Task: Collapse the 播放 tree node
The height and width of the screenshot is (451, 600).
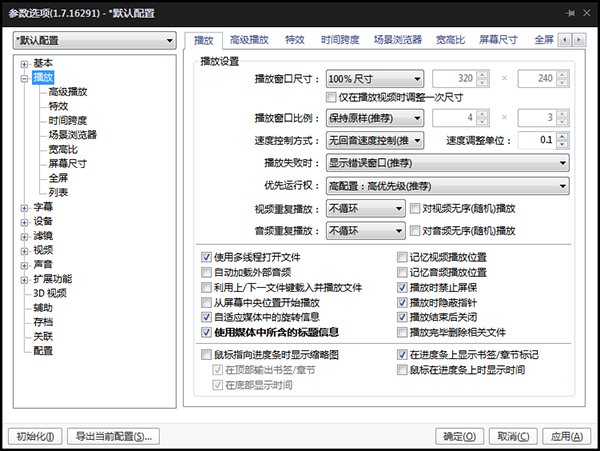Action: [24, 77]
